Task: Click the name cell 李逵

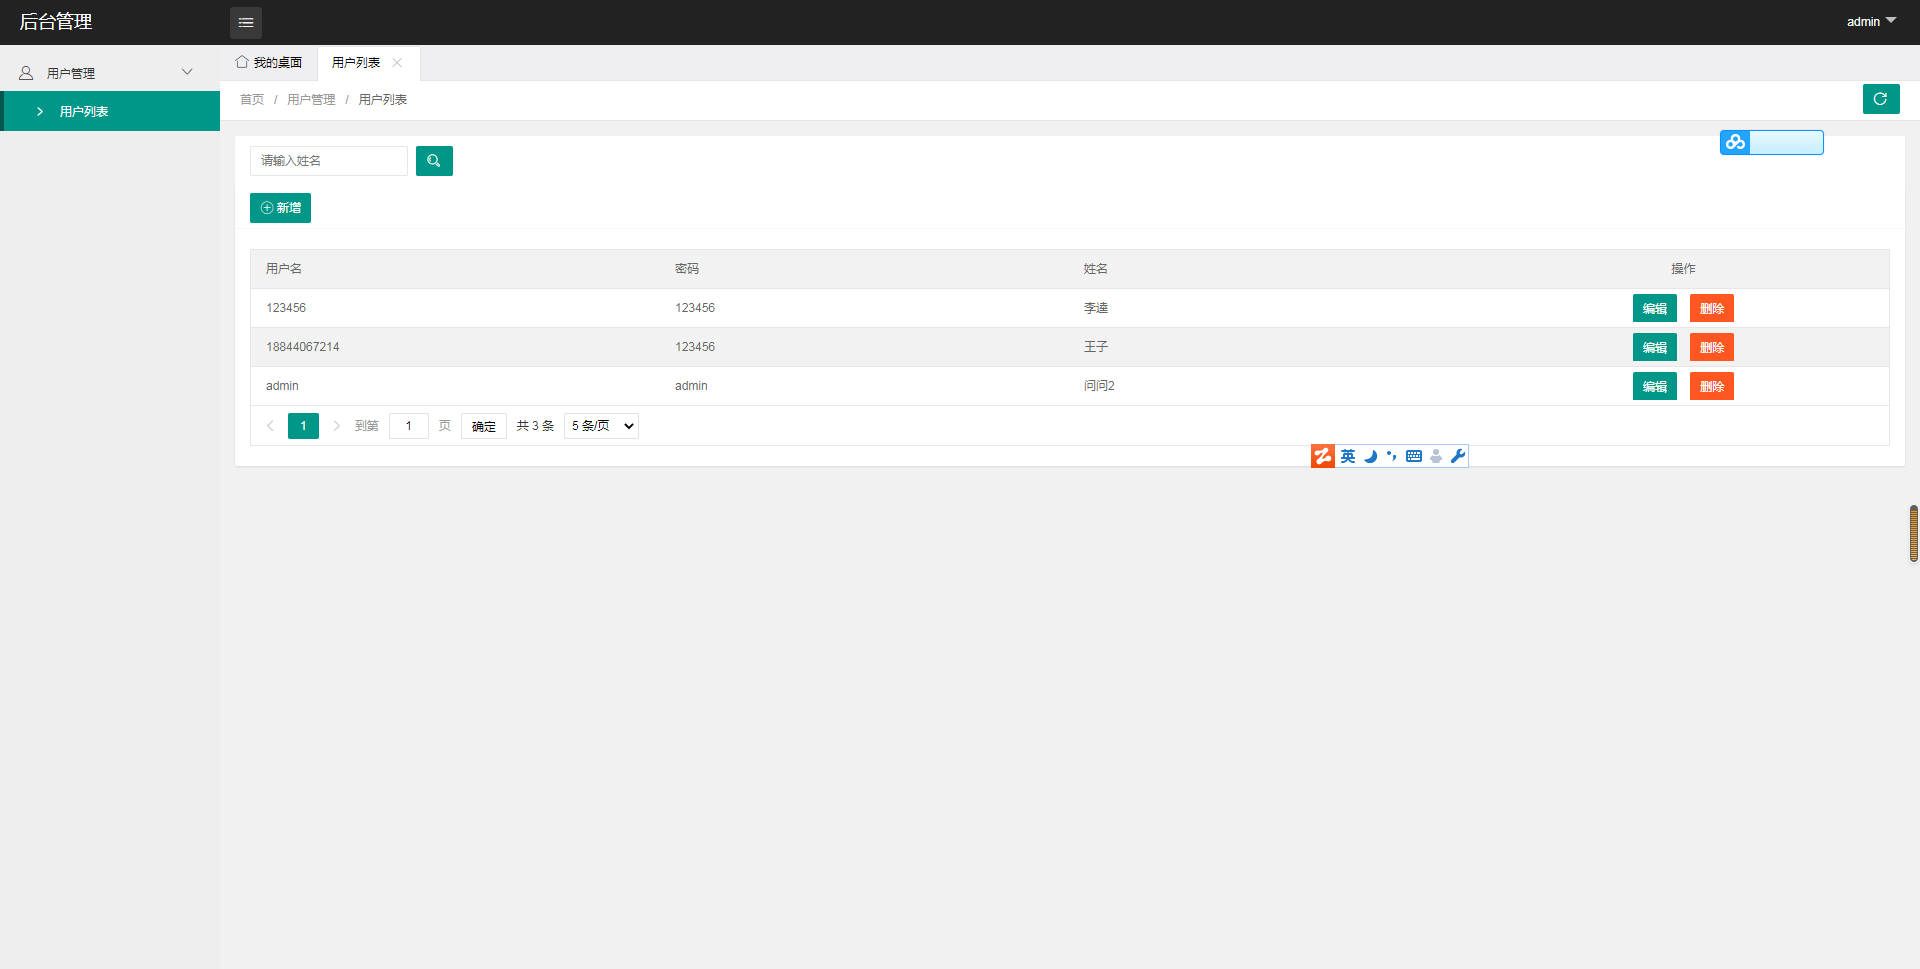Action: click(x=1096, y=308)
